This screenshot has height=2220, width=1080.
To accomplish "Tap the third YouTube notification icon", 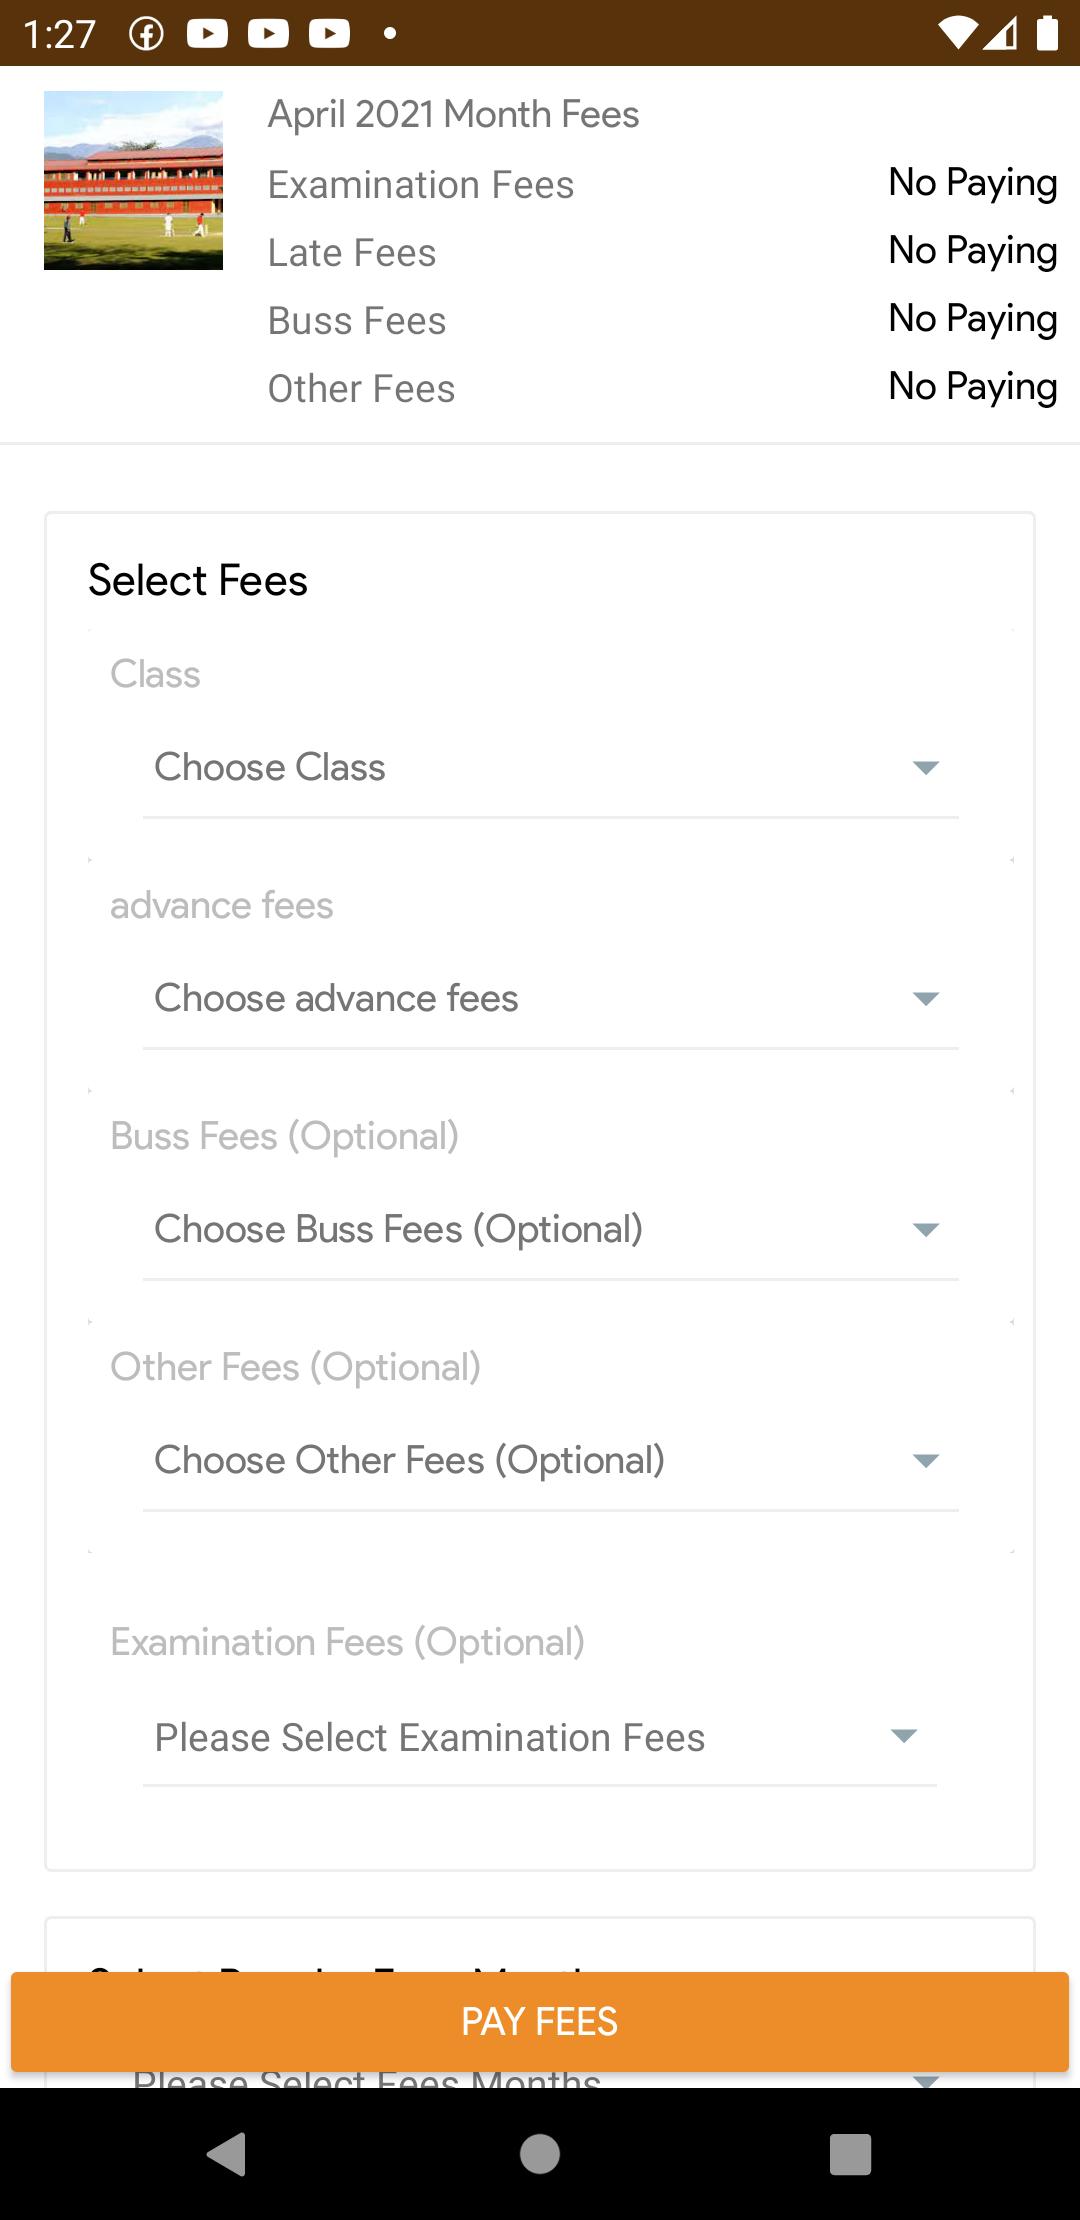I will 329,34.
